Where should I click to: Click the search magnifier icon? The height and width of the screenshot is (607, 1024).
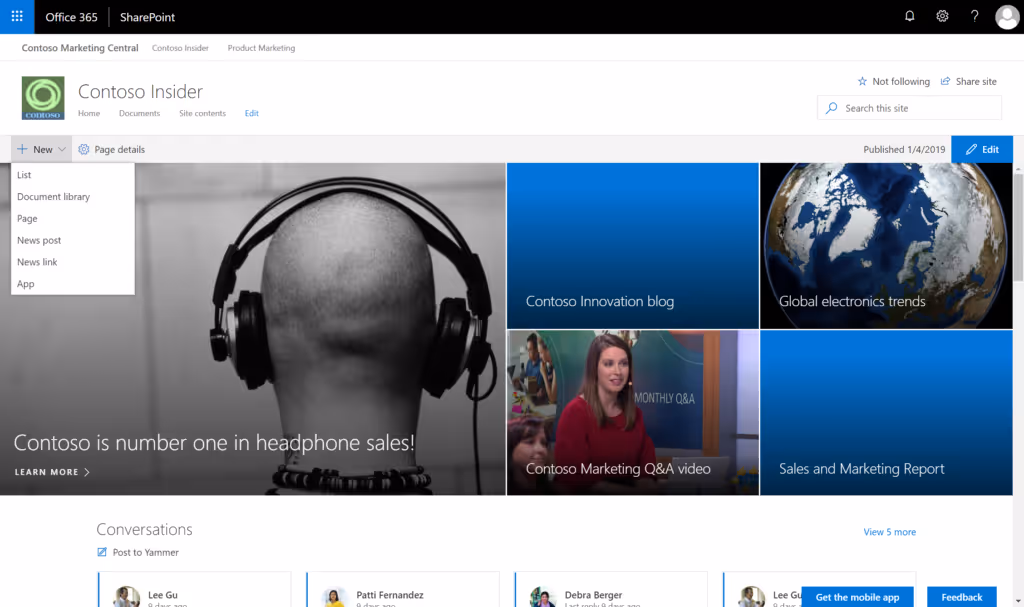(x=831, y=108)
